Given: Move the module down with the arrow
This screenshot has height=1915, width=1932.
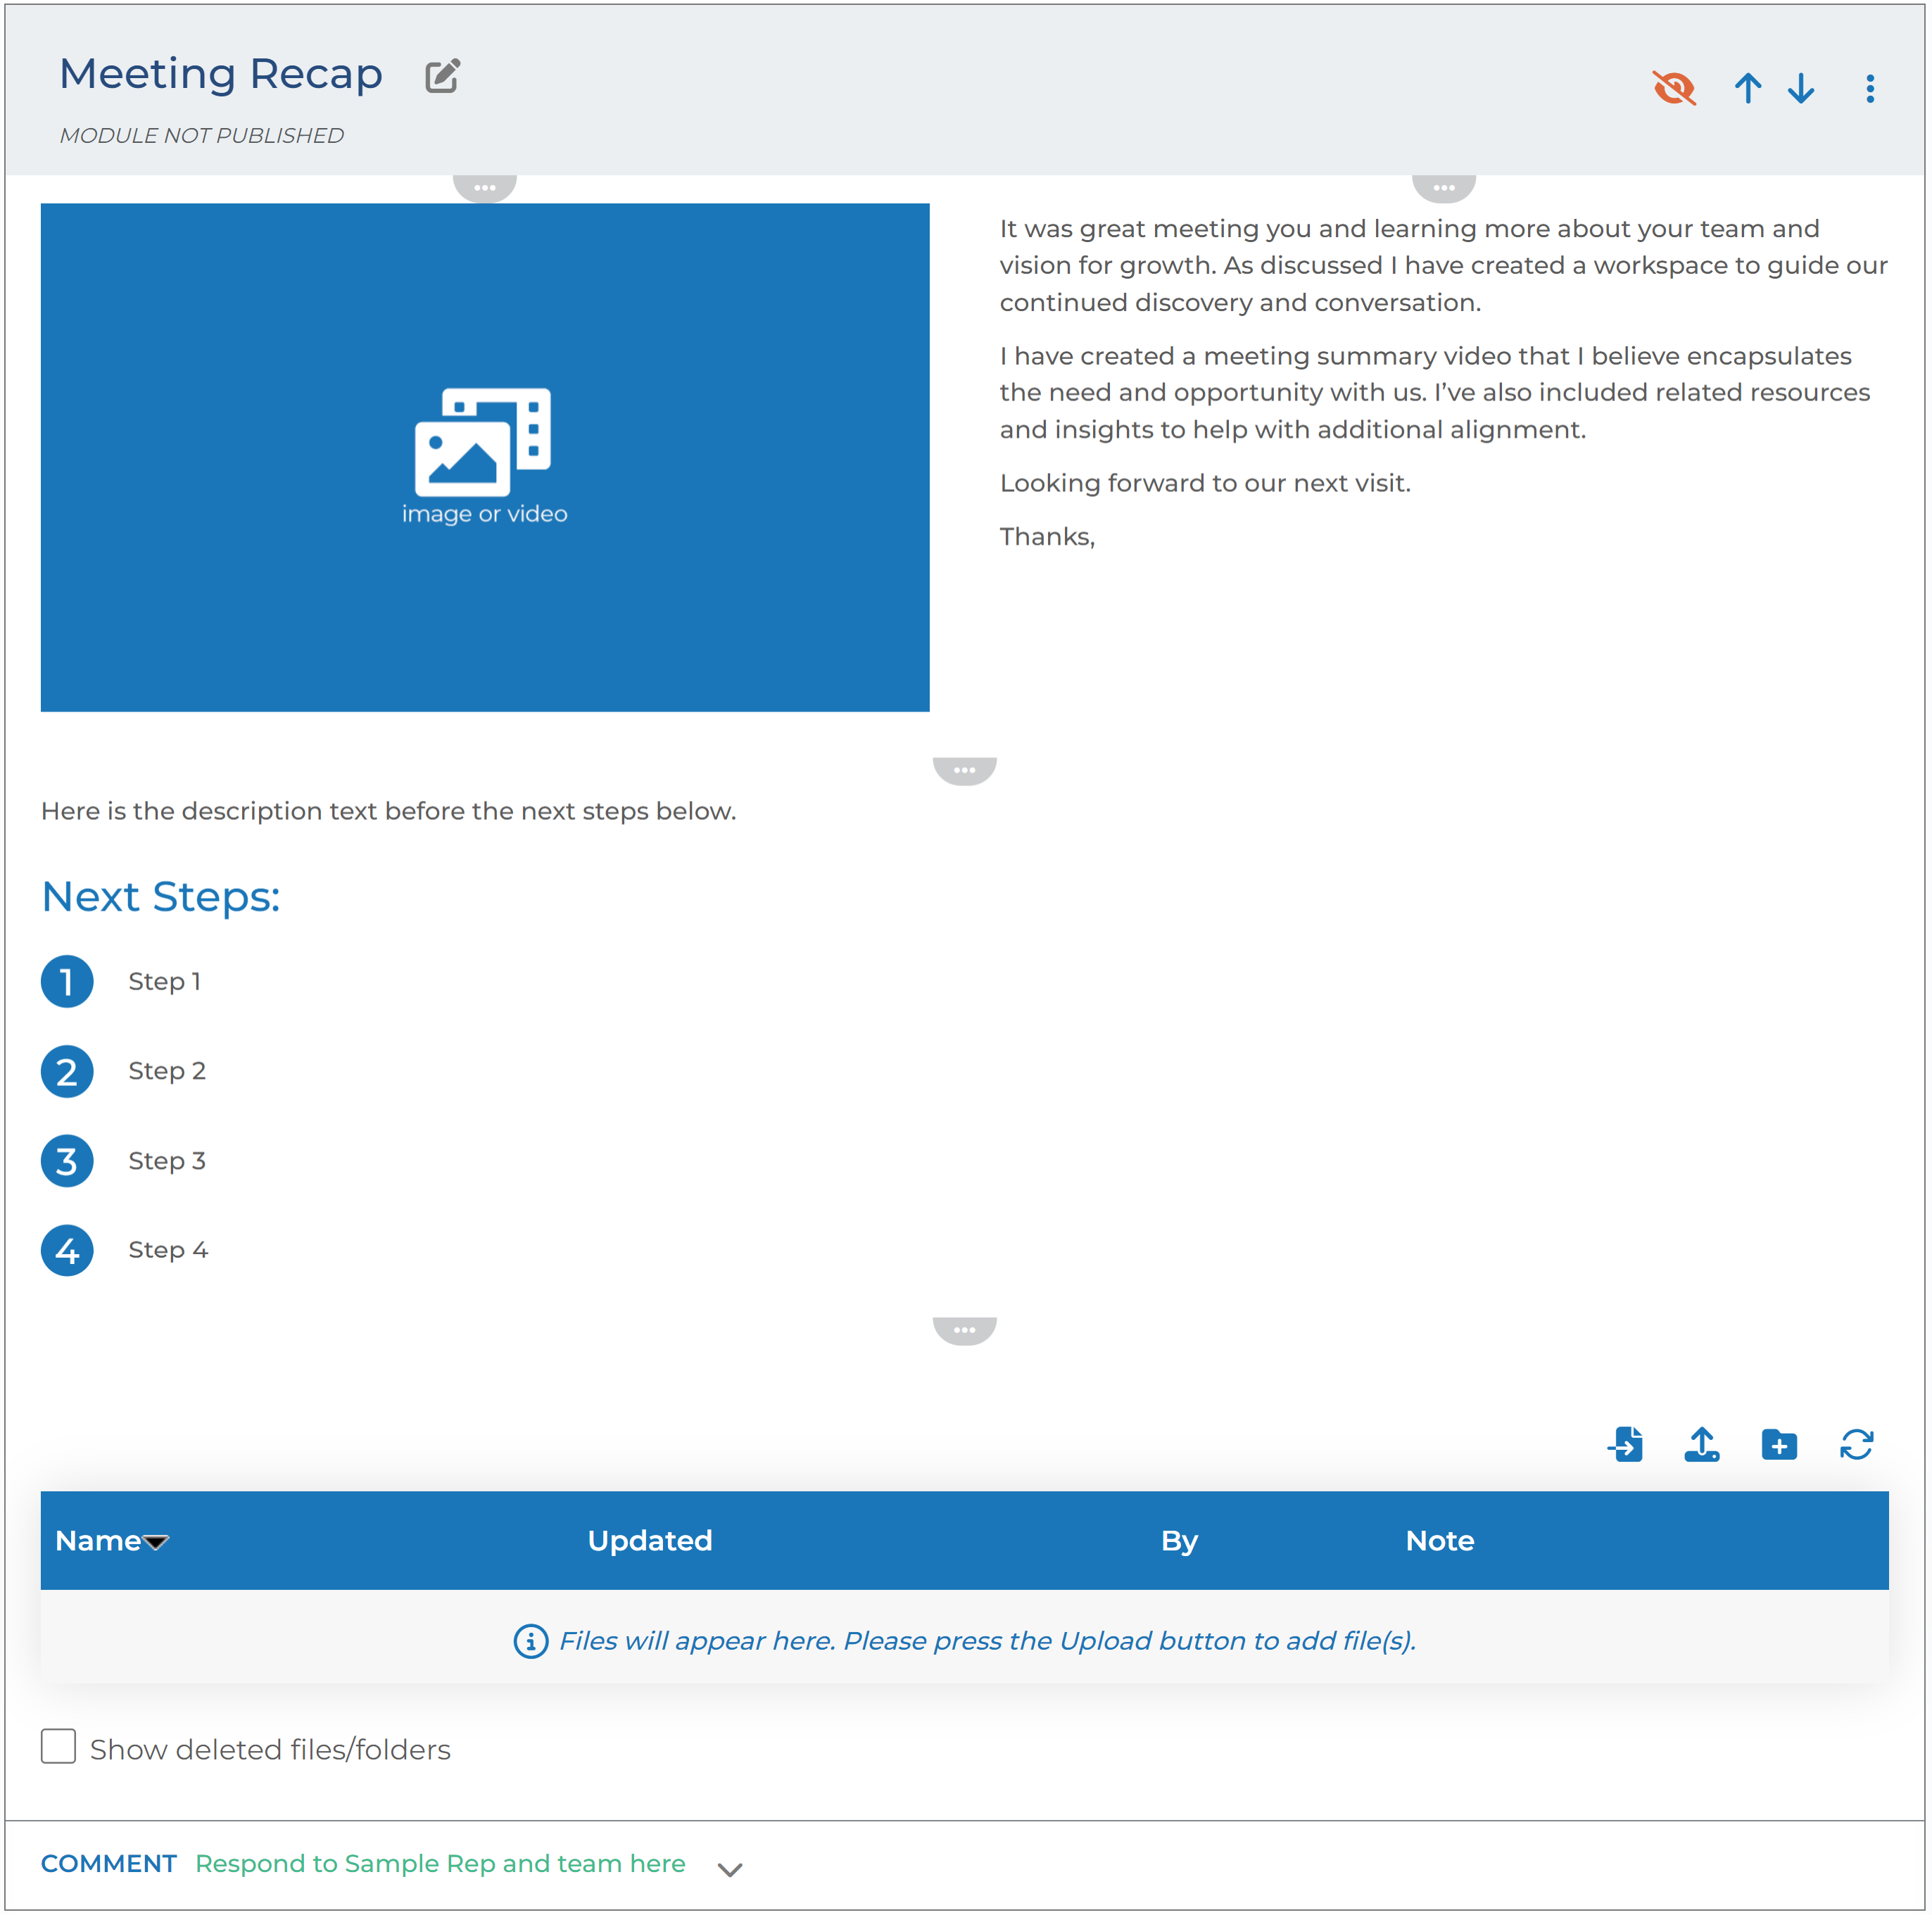Looking at the screenshot, I should coord(1800,89).
